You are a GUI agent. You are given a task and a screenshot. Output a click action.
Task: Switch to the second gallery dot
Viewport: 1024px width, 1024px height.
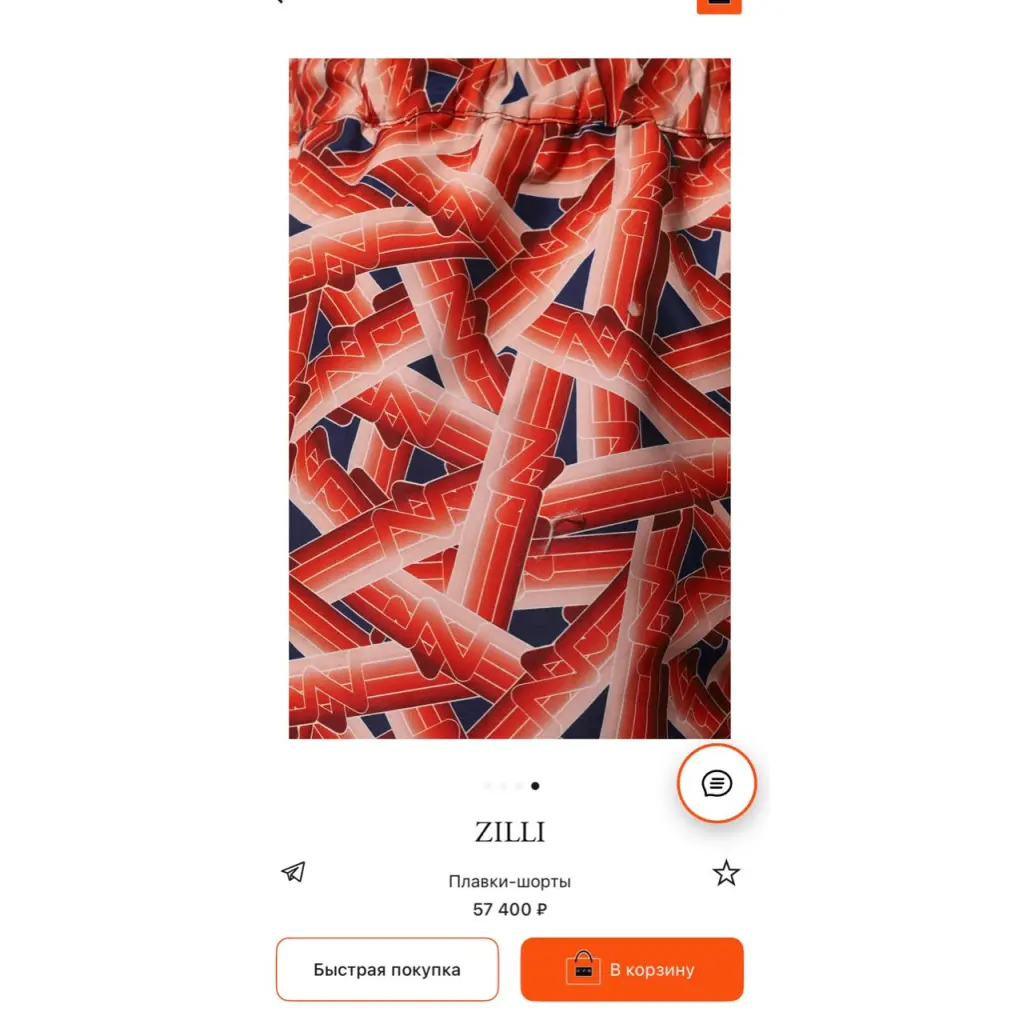click(x=503, y=786)
